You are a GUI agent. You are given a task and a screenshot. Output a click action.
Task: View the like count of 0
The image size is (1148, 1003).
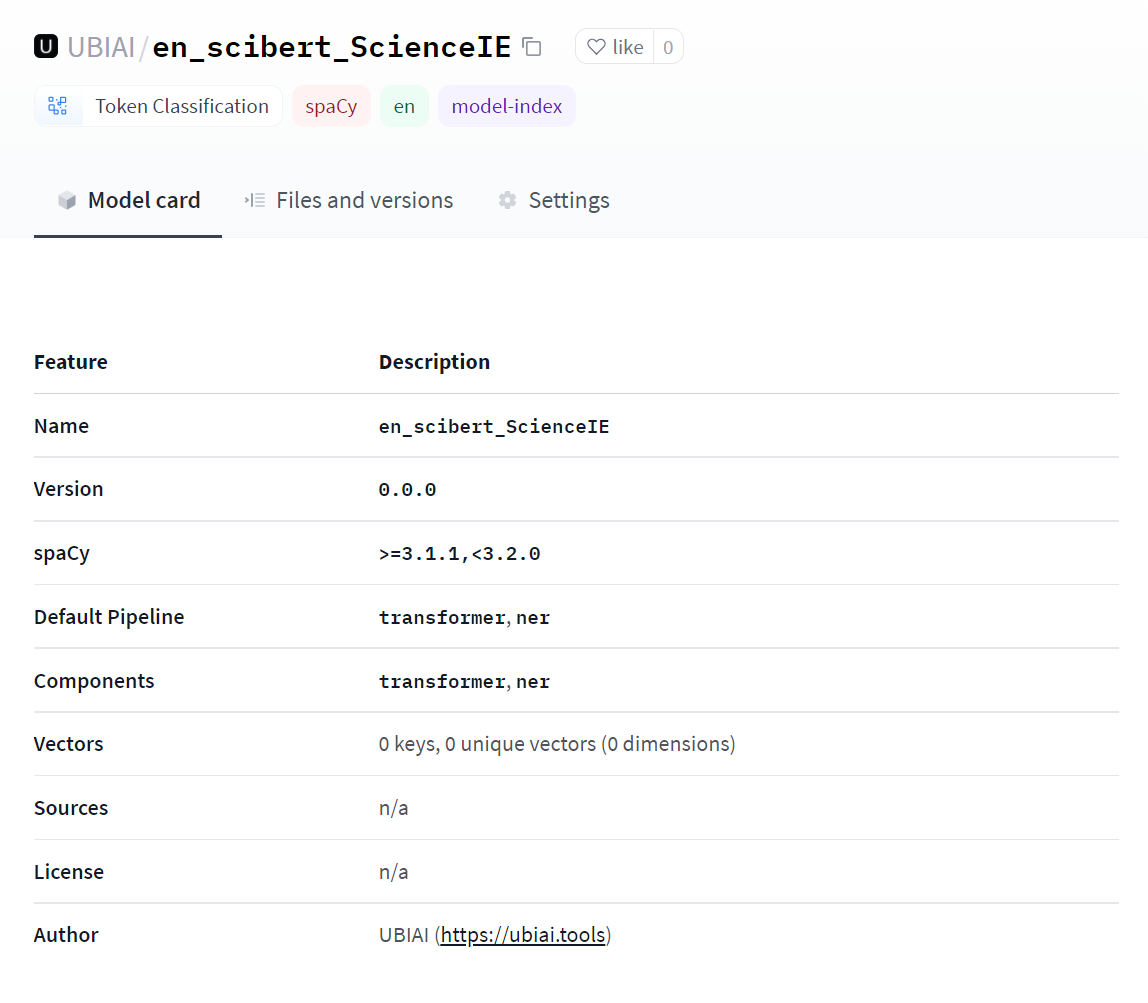pyautogui.click(x=668, y=47)
